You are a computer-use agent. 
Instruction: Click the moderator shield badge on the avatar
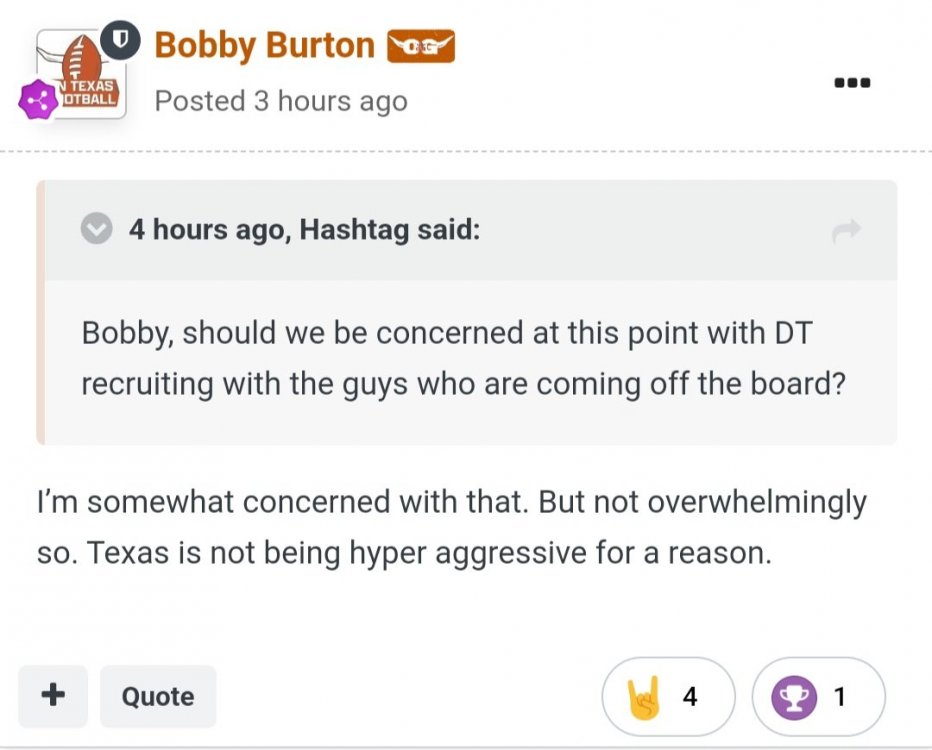point(121,41)
